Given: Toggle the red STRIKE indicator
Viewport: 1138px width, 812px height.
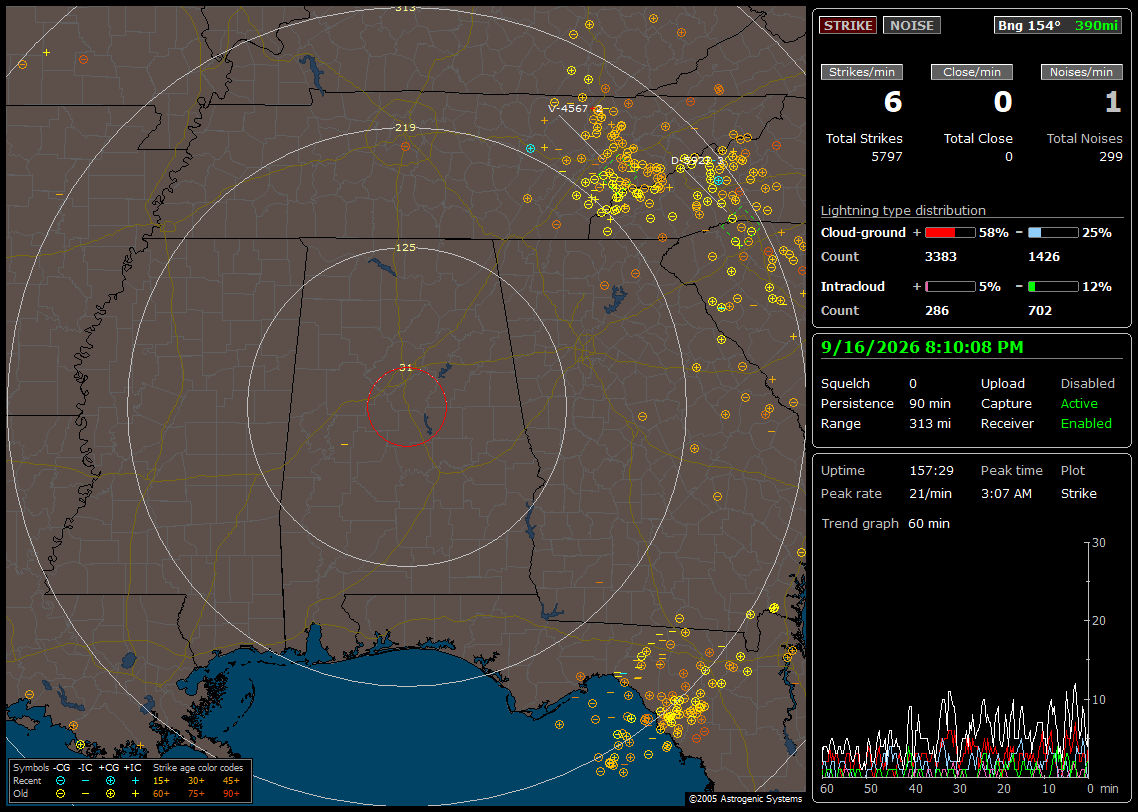Looking at the screenshot, I should 848,25.
